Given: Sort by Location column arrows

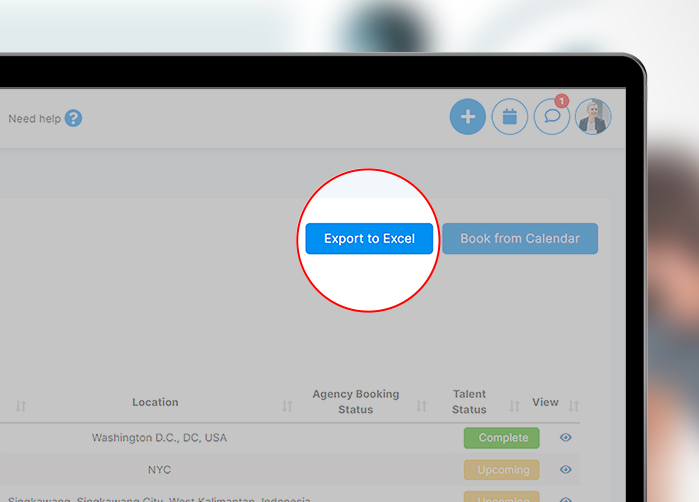Looking at the screenshot, I should coord(287,406).
